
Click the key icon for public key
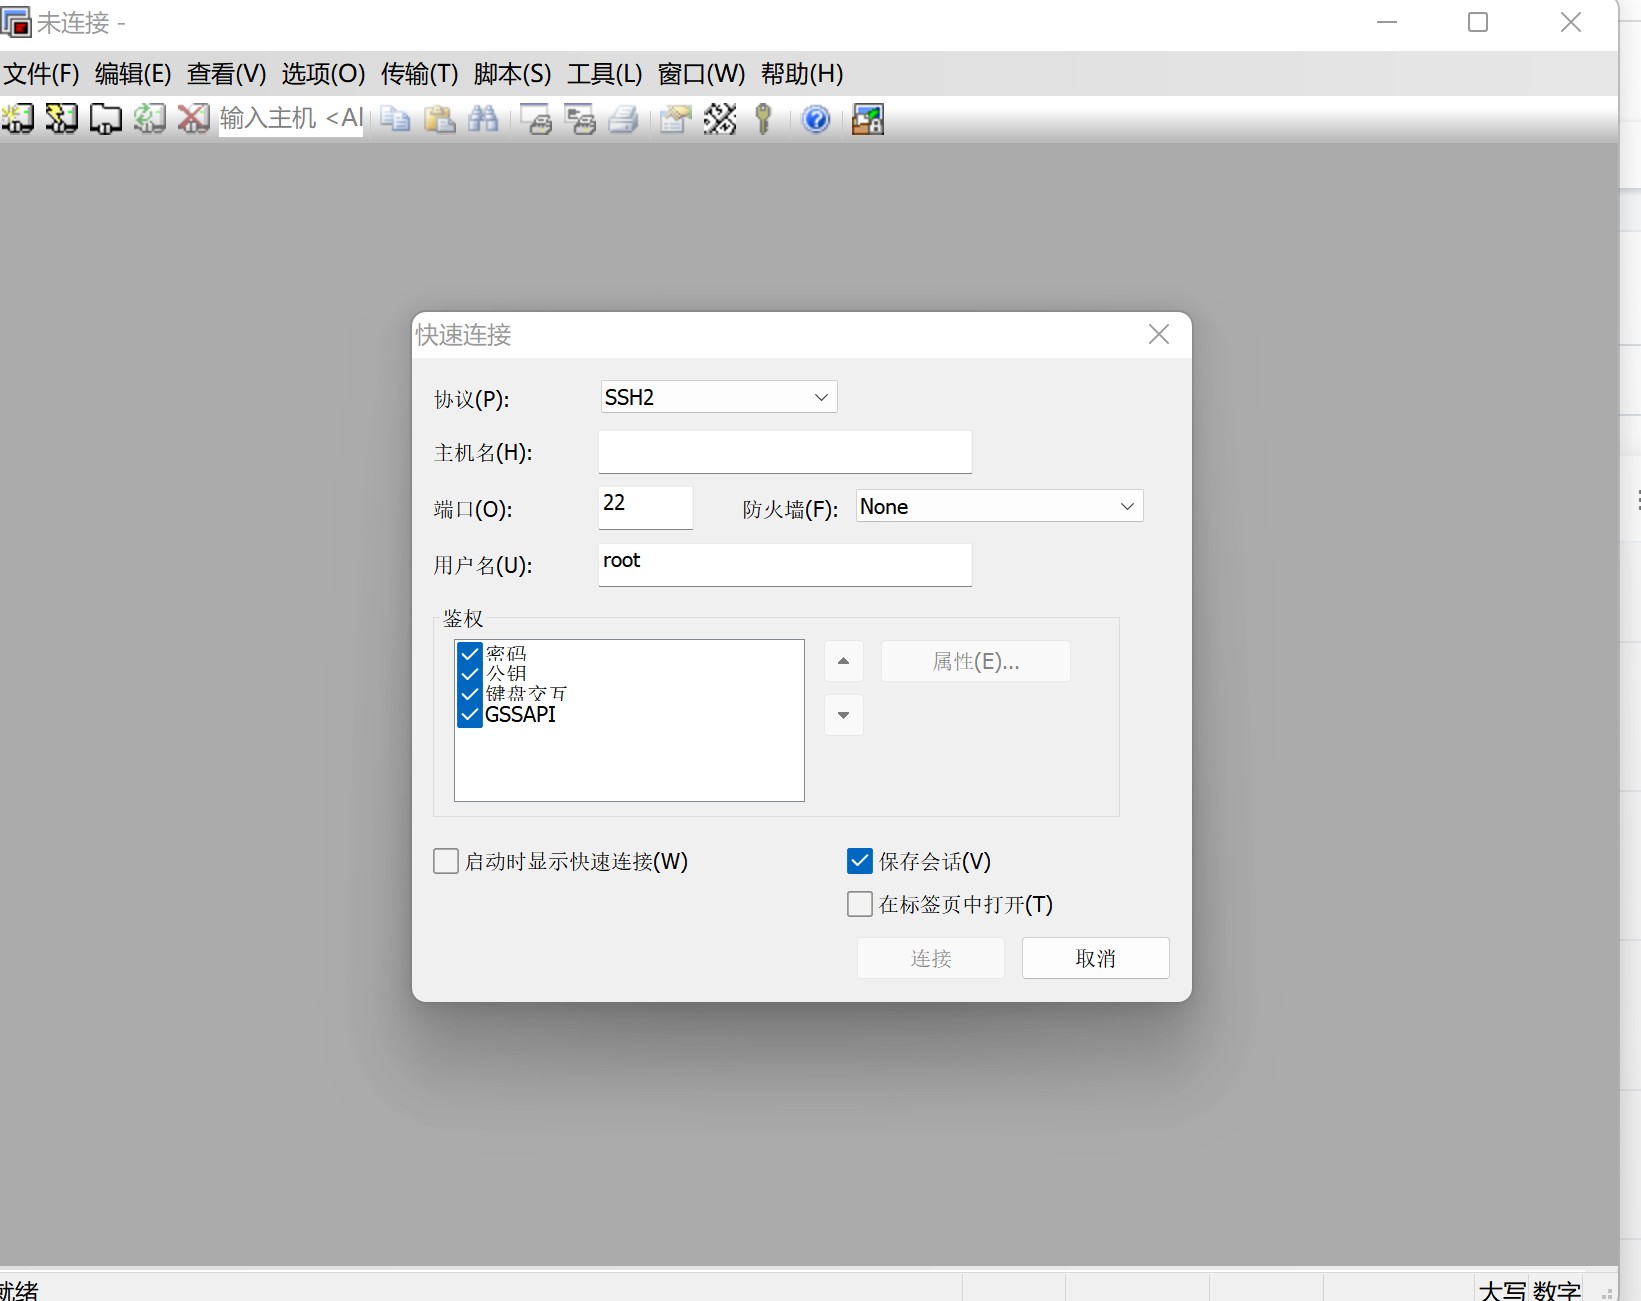coord(763,119)
